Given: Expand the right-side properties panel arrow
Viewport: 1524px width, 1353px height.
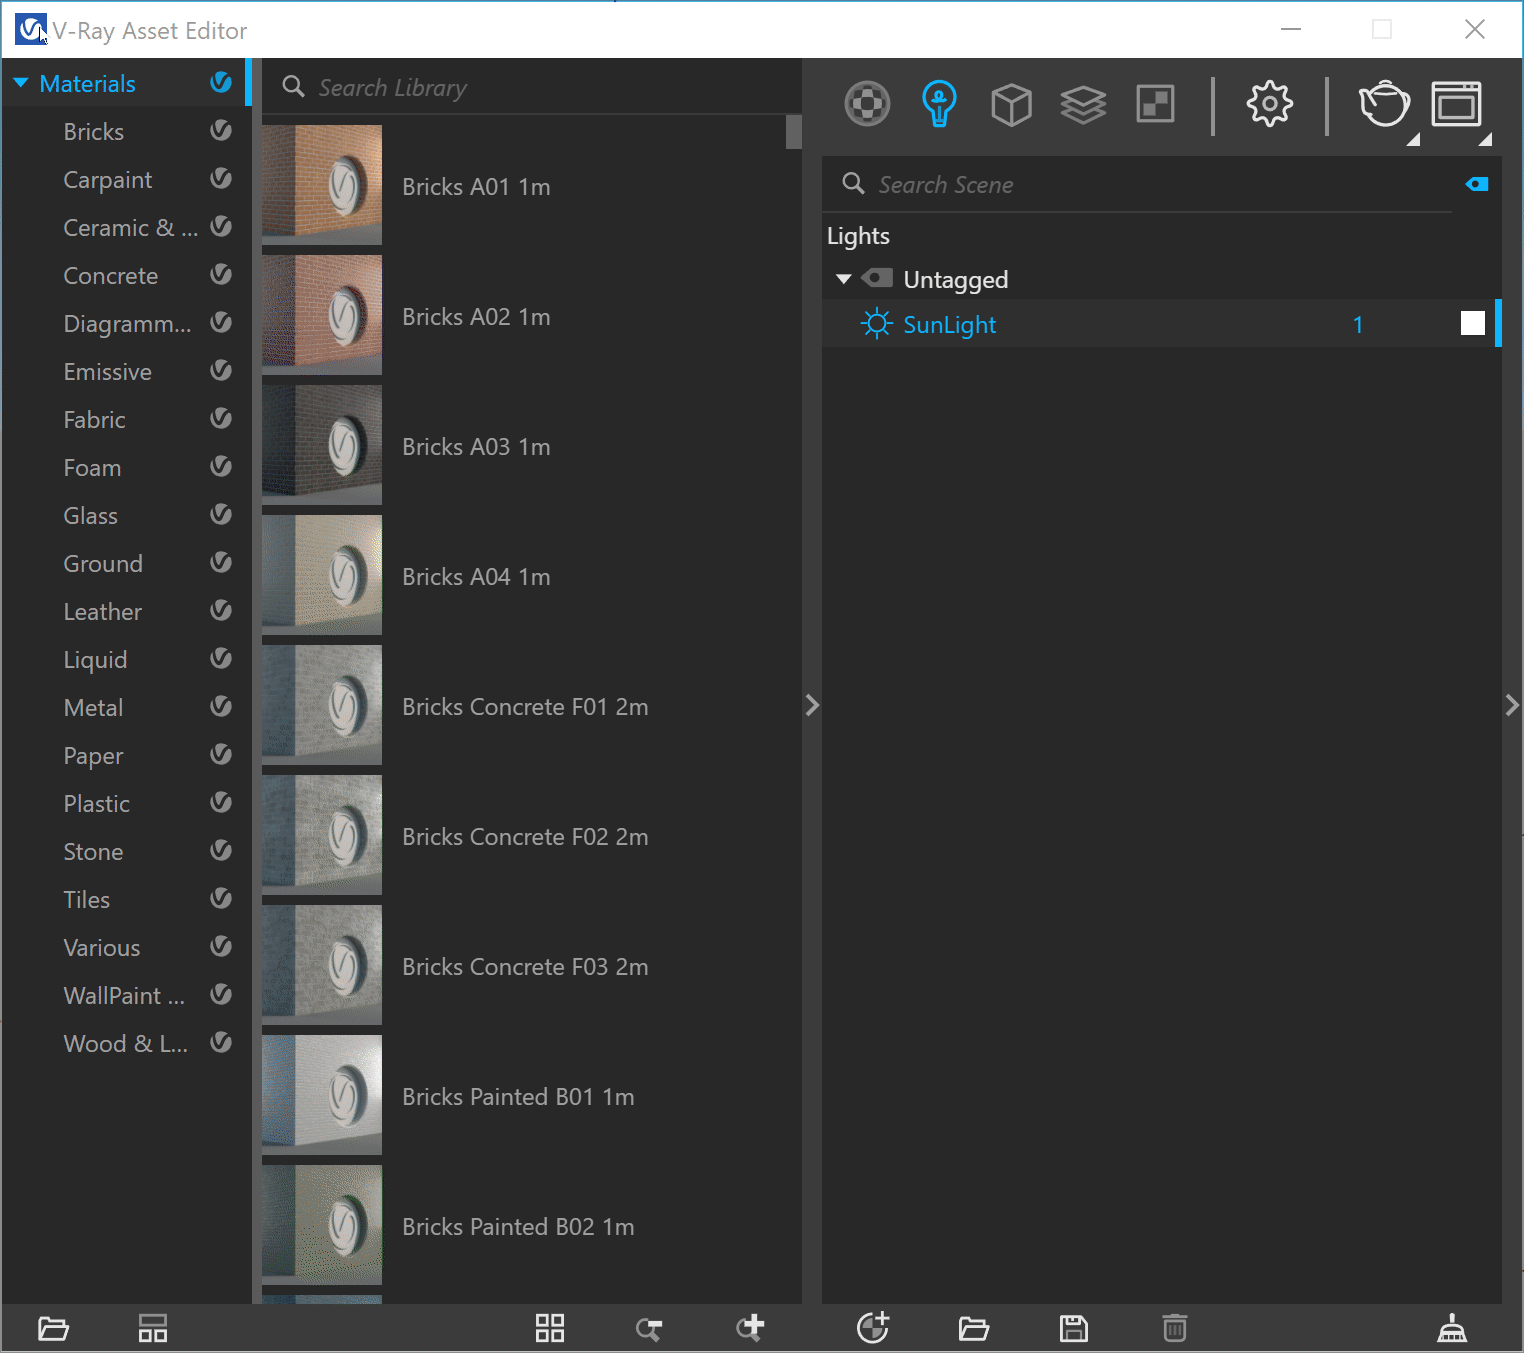Looking at the screenshot, I should pos(1512,705).
